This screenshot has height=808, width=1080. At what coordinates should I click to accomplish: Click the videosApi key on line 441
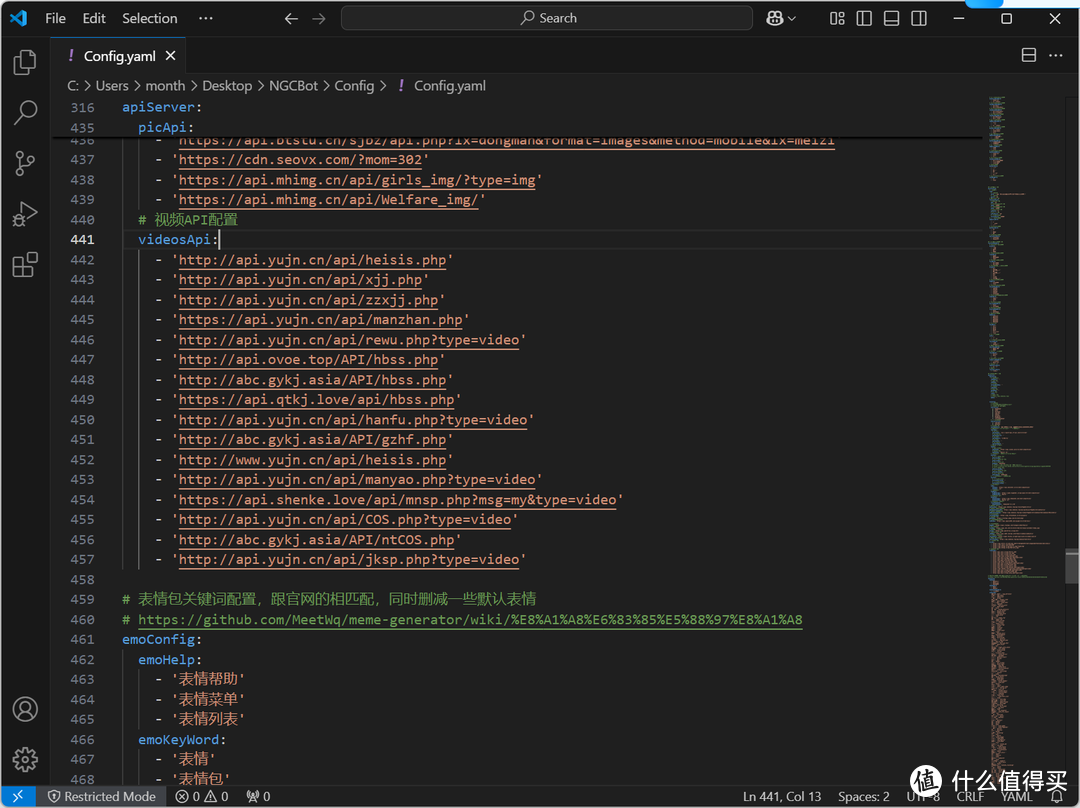coord(174,240)
